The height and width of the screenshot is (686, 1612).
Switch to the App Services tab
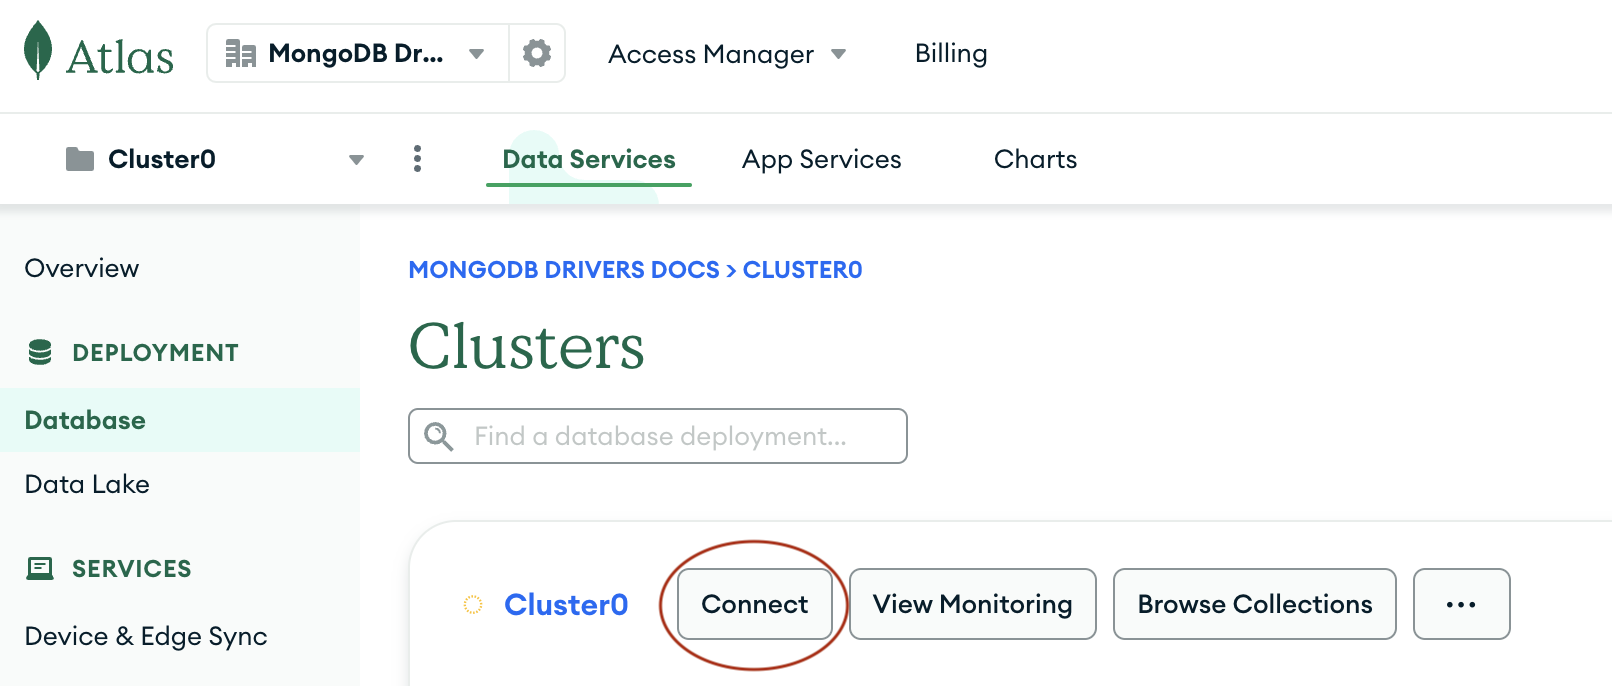coord(821,159)
